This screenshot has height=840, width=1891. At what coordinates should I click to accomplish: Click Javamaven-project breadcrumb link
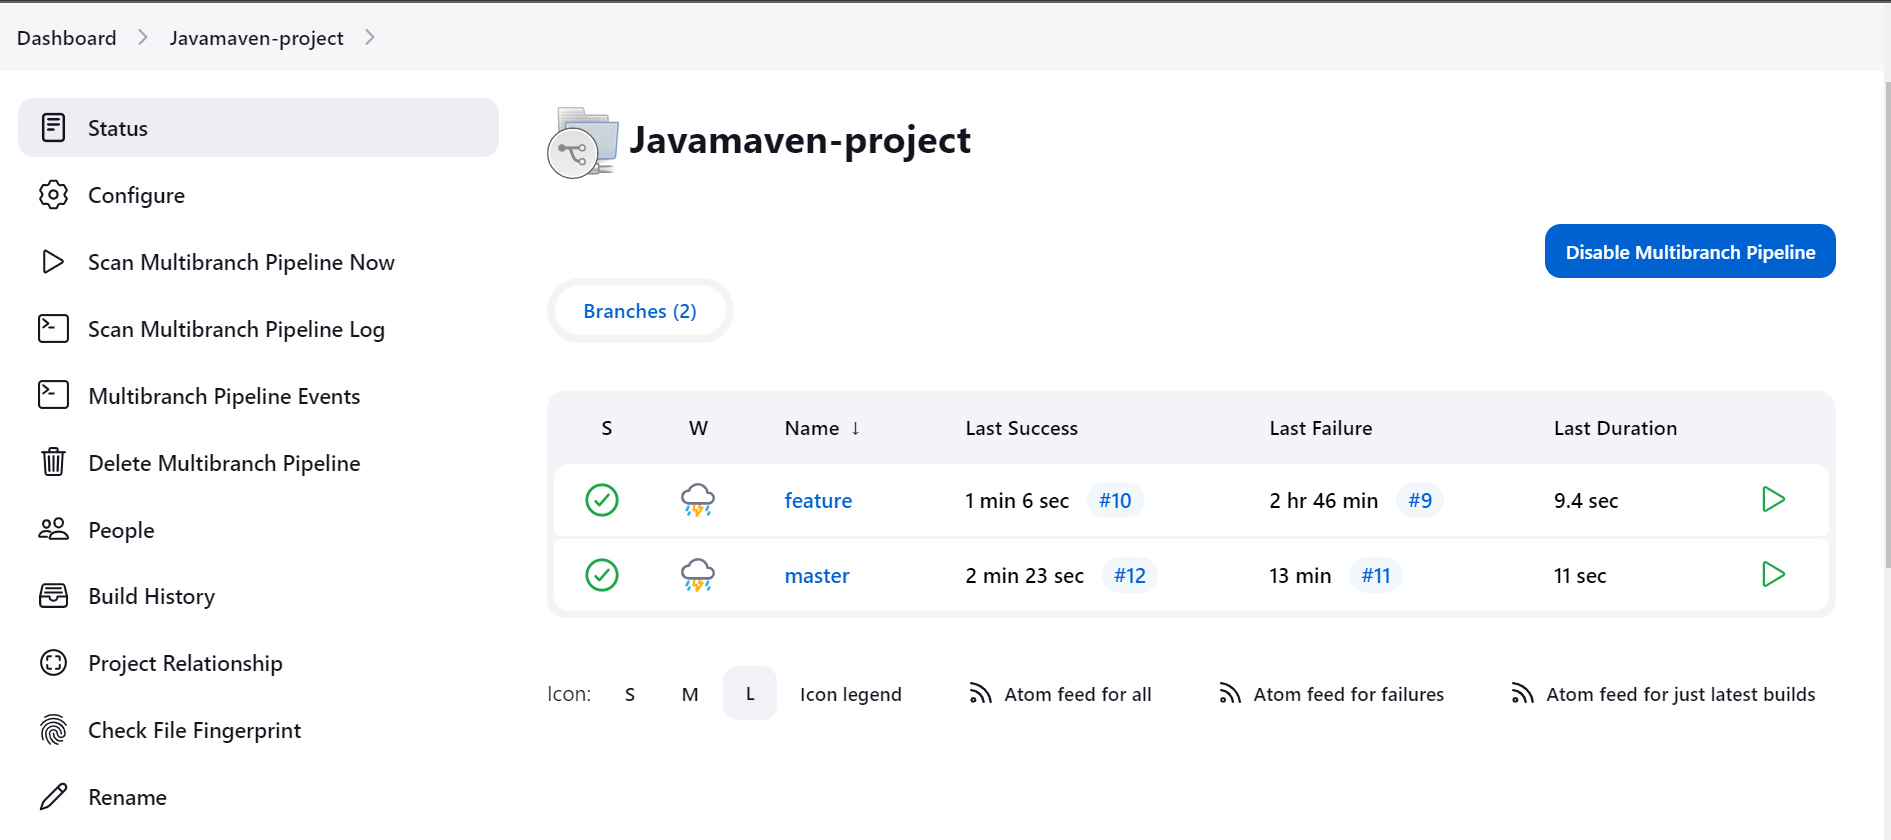pos(256,38)
